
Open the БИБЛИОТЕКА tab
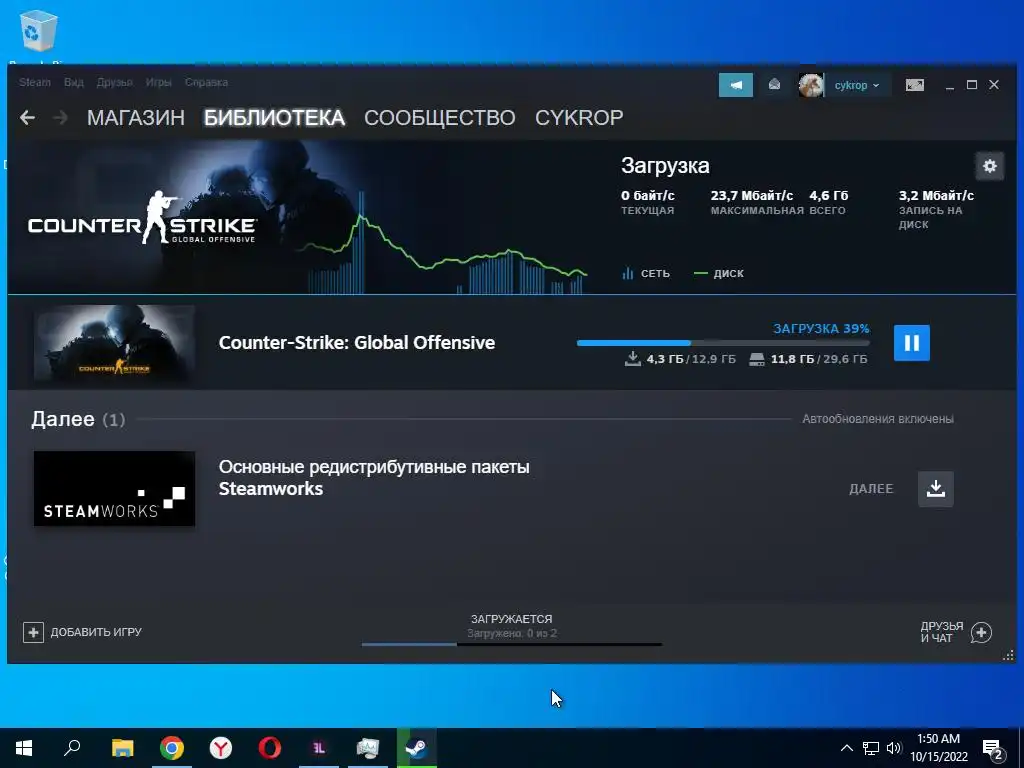tap(274, 118)
